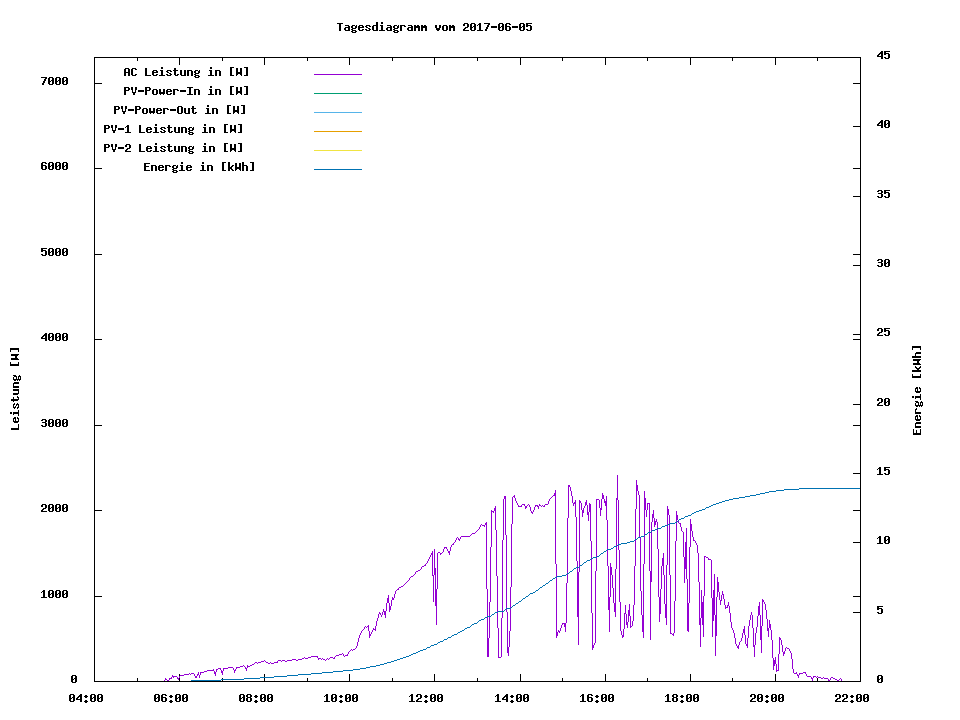The width and height of the screenshot is (960, 720).
Task: Select the PV-Power-In legend label
Action: tap(186, 91)
